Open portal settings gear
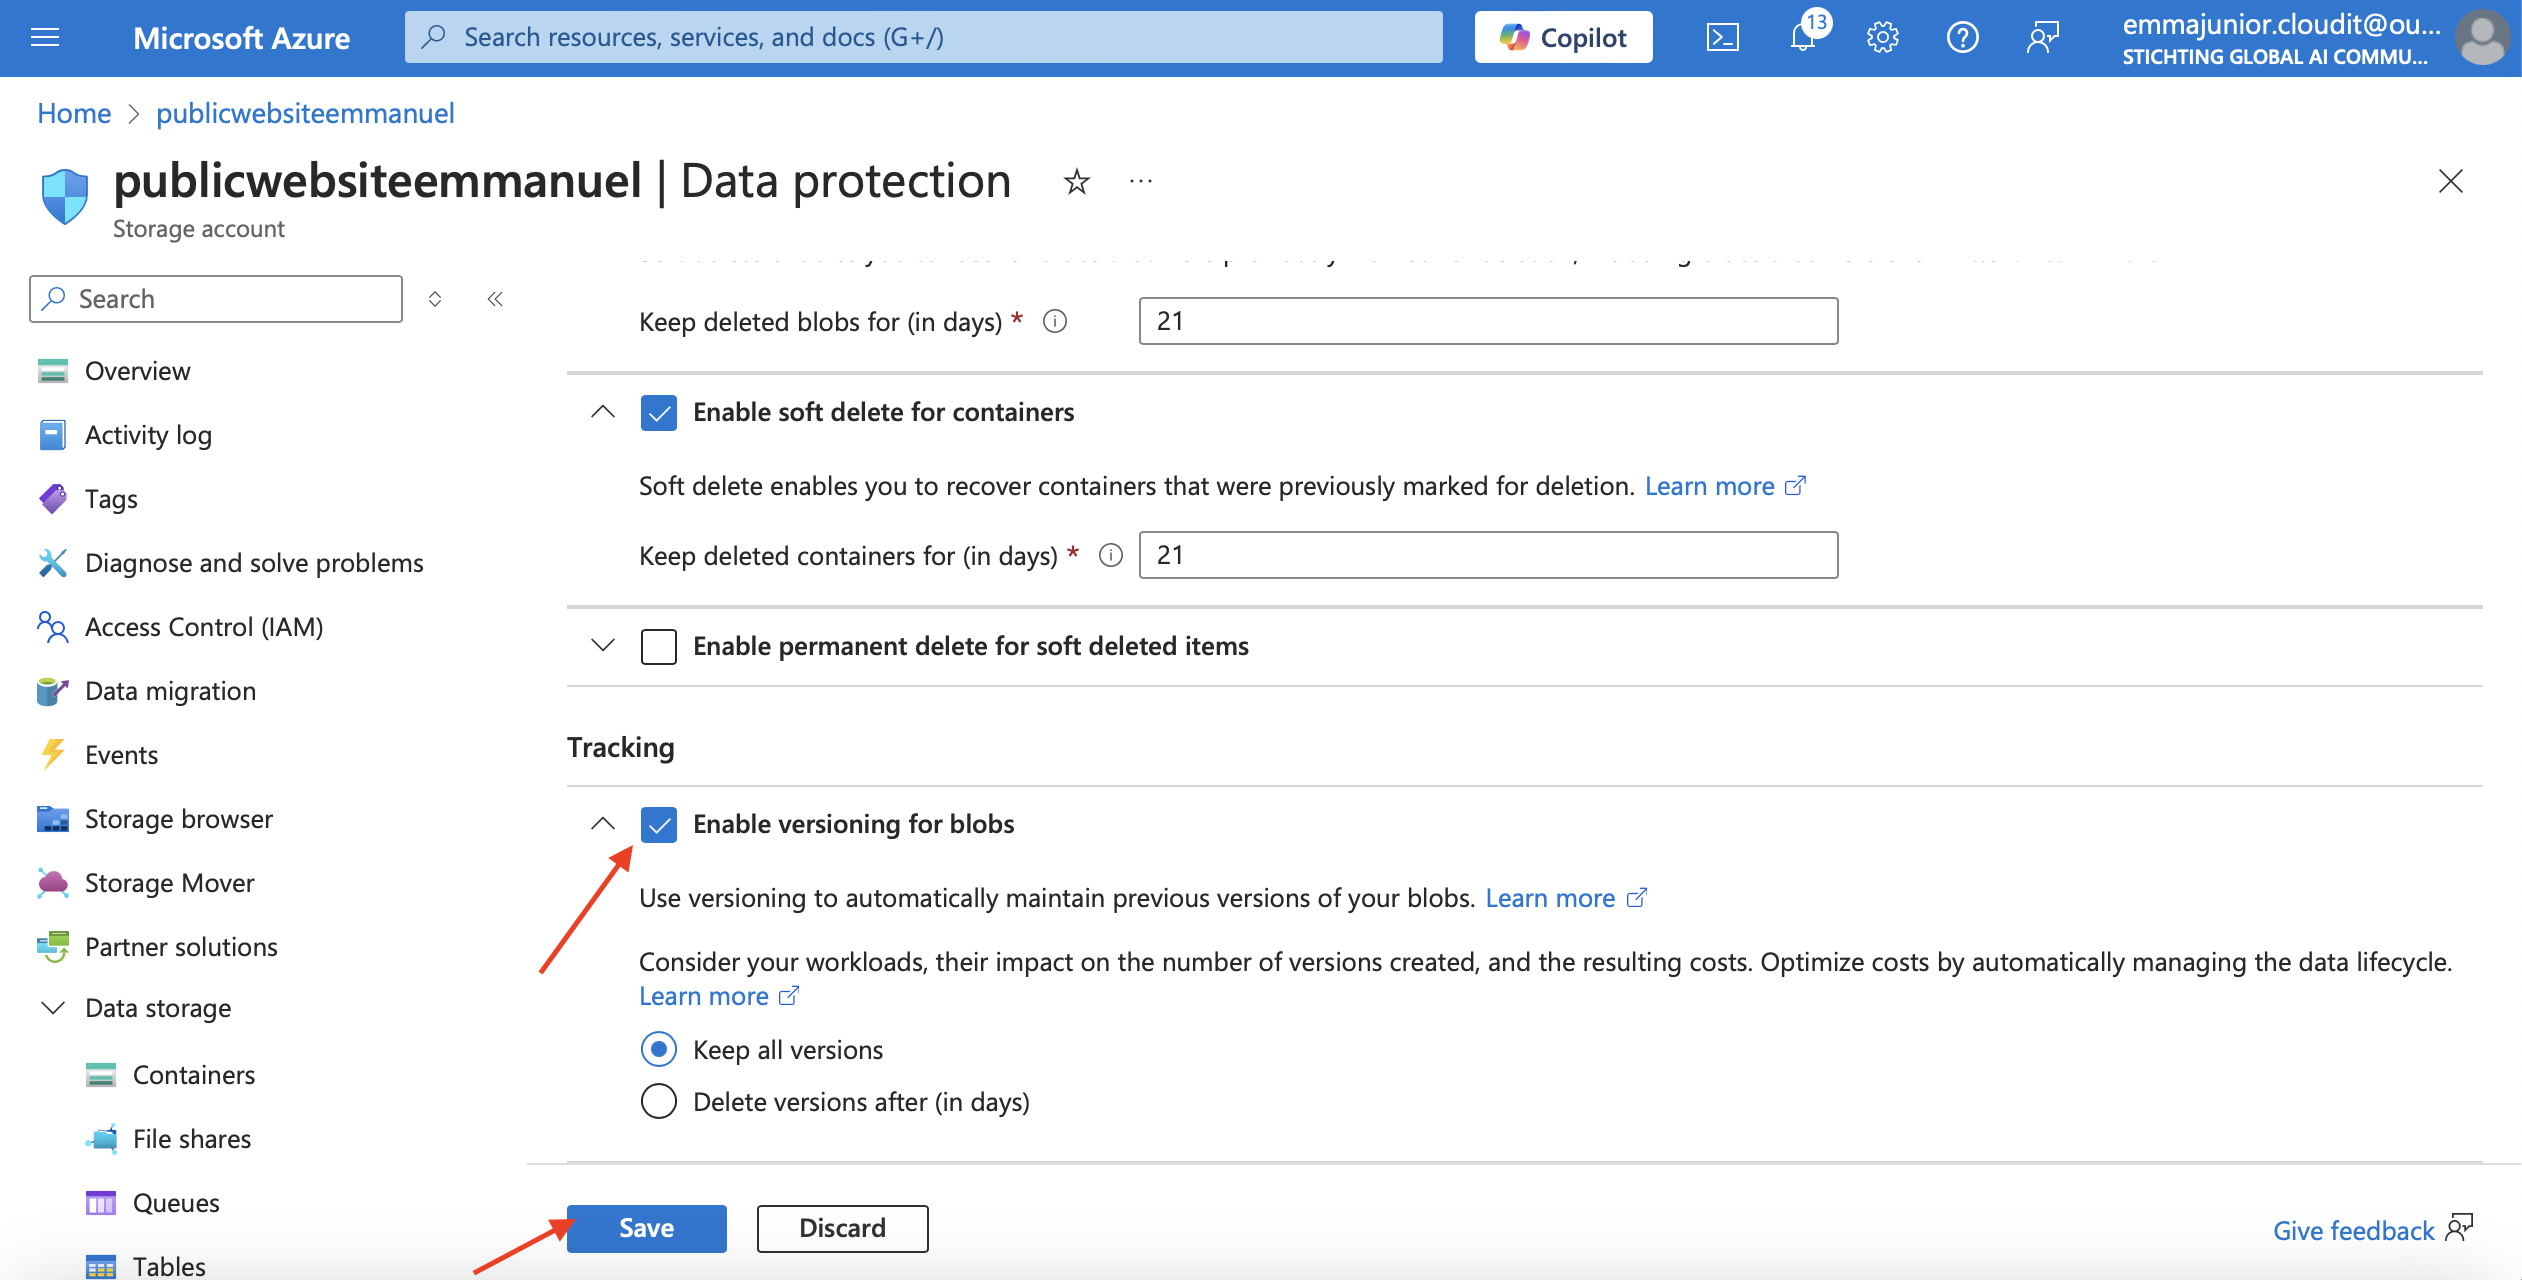Image resolution: width=2522 pixels, height=1280 pixels. (1882, 38)
